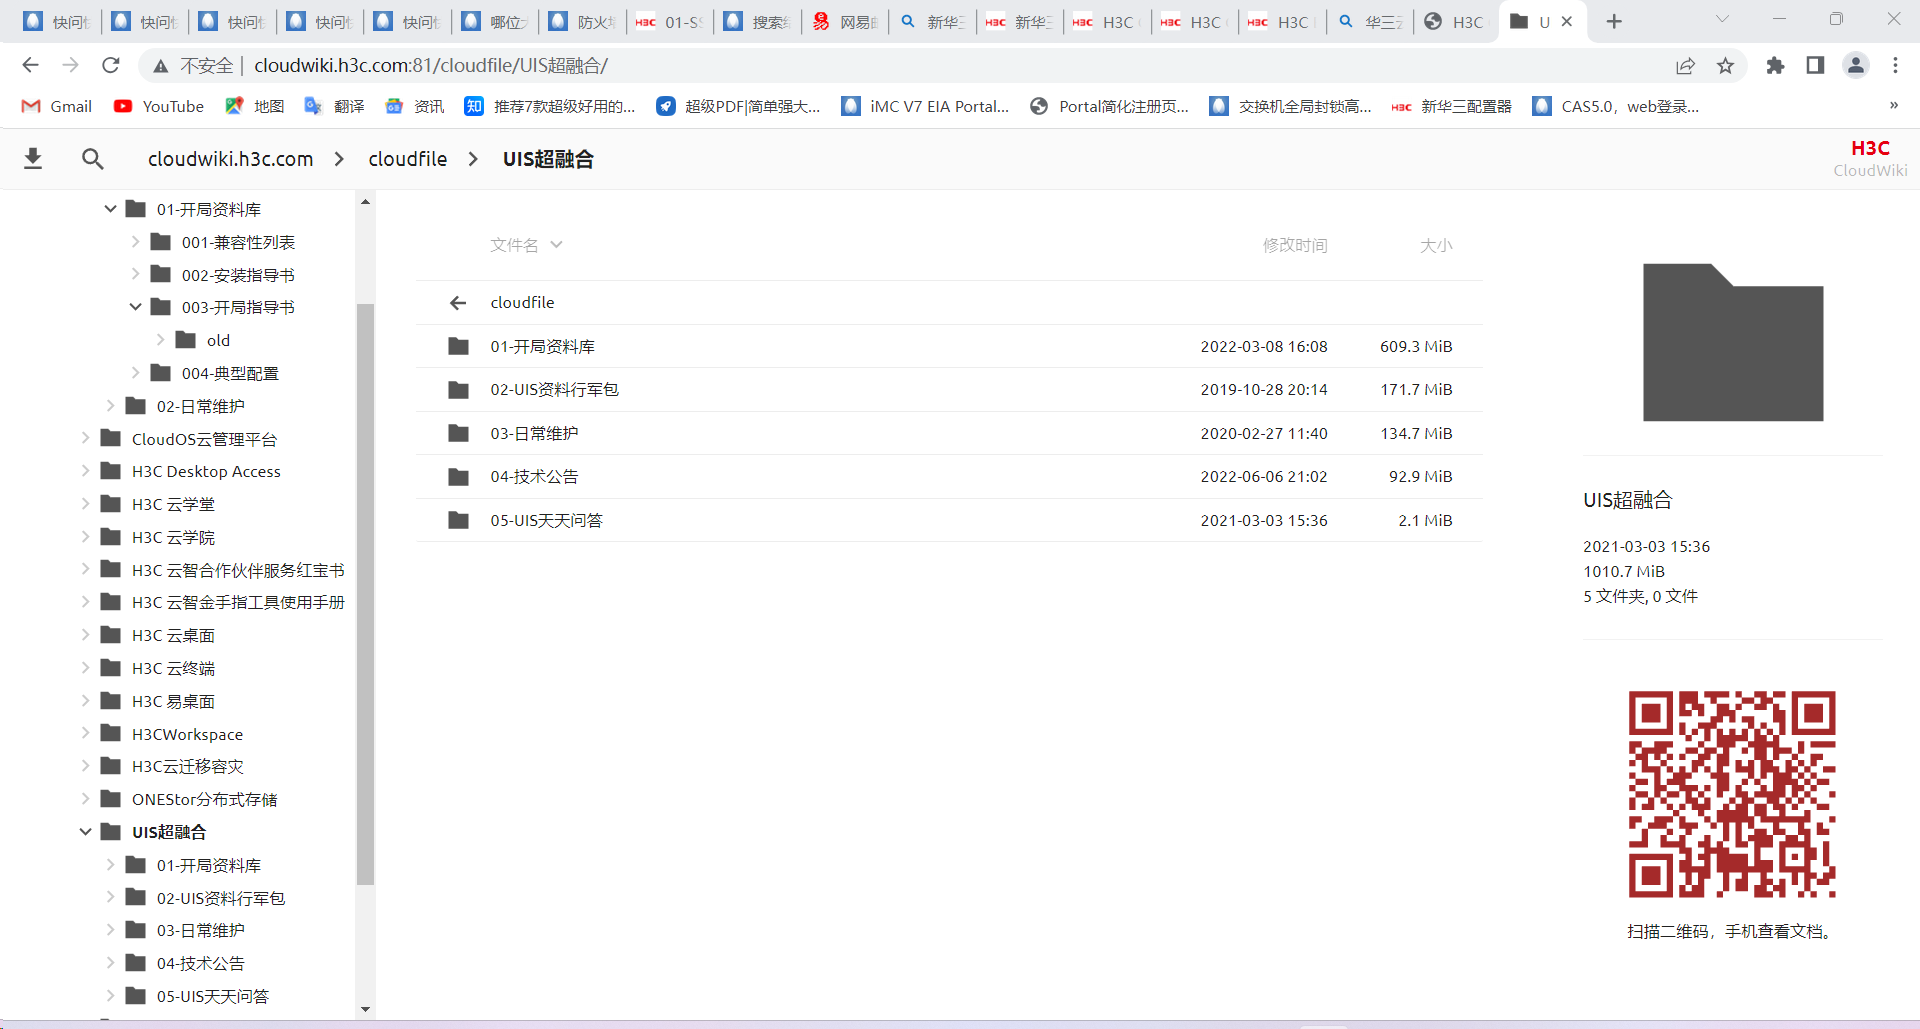Open the iMC V7 EIA Portal bookmark
The width and height of the screenshot is (1920, 1029).
tap(925, 106)
